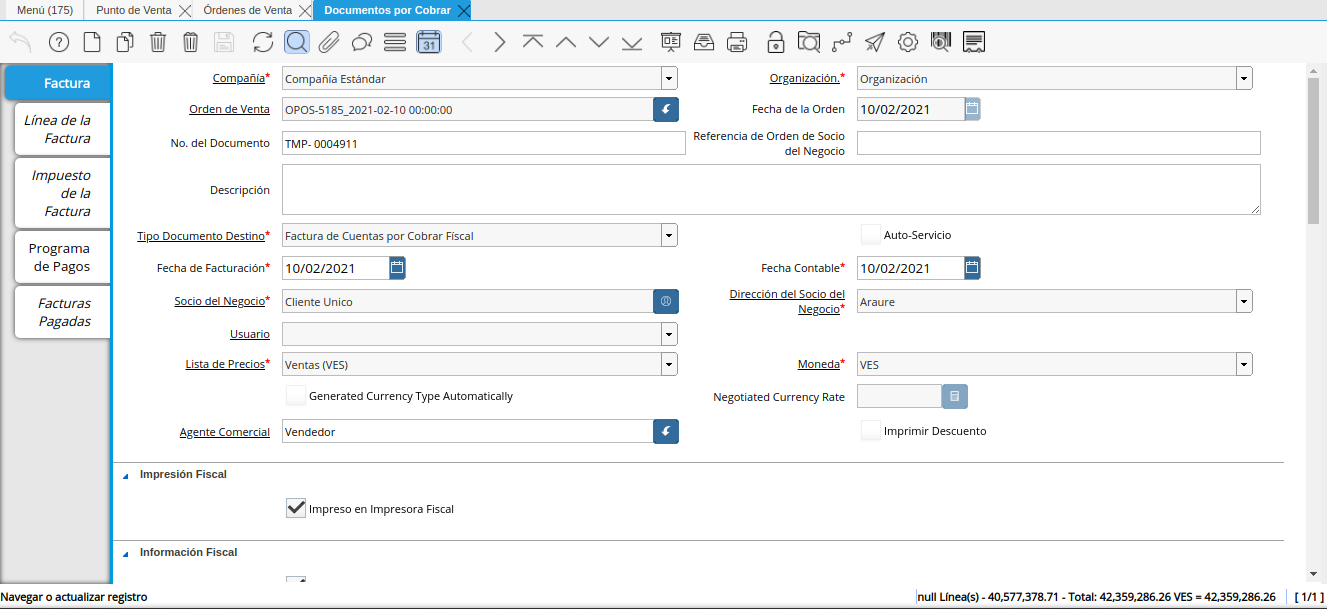Open the Línea de la Factura tab
The height and width of the screenshot is (609, 1327).
coord(58,129)
